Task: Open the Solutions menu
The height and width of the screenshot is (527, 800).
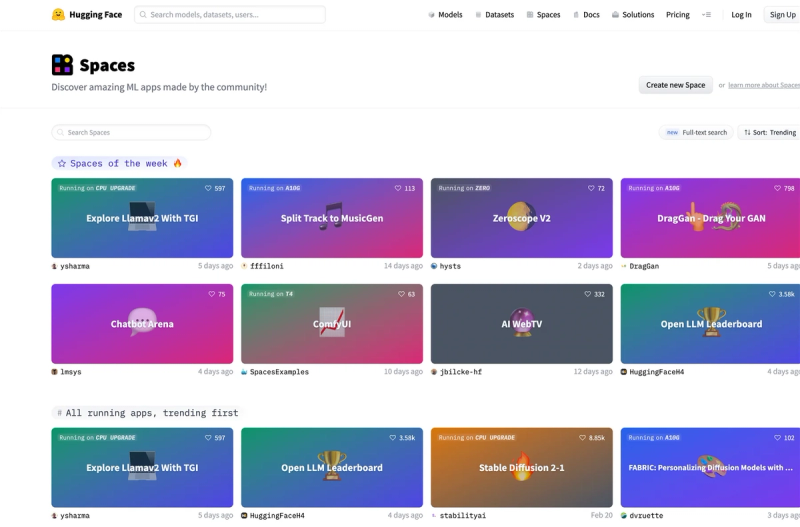Action: point(633,15)
